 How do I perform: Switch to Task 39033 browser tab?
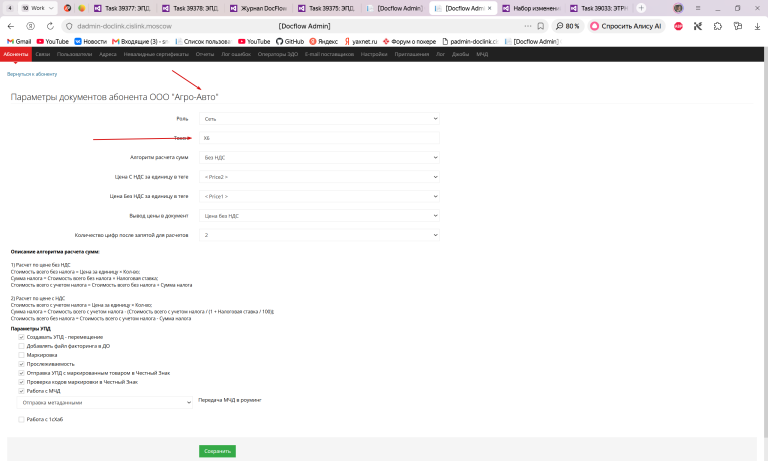(x=599, y=8)
